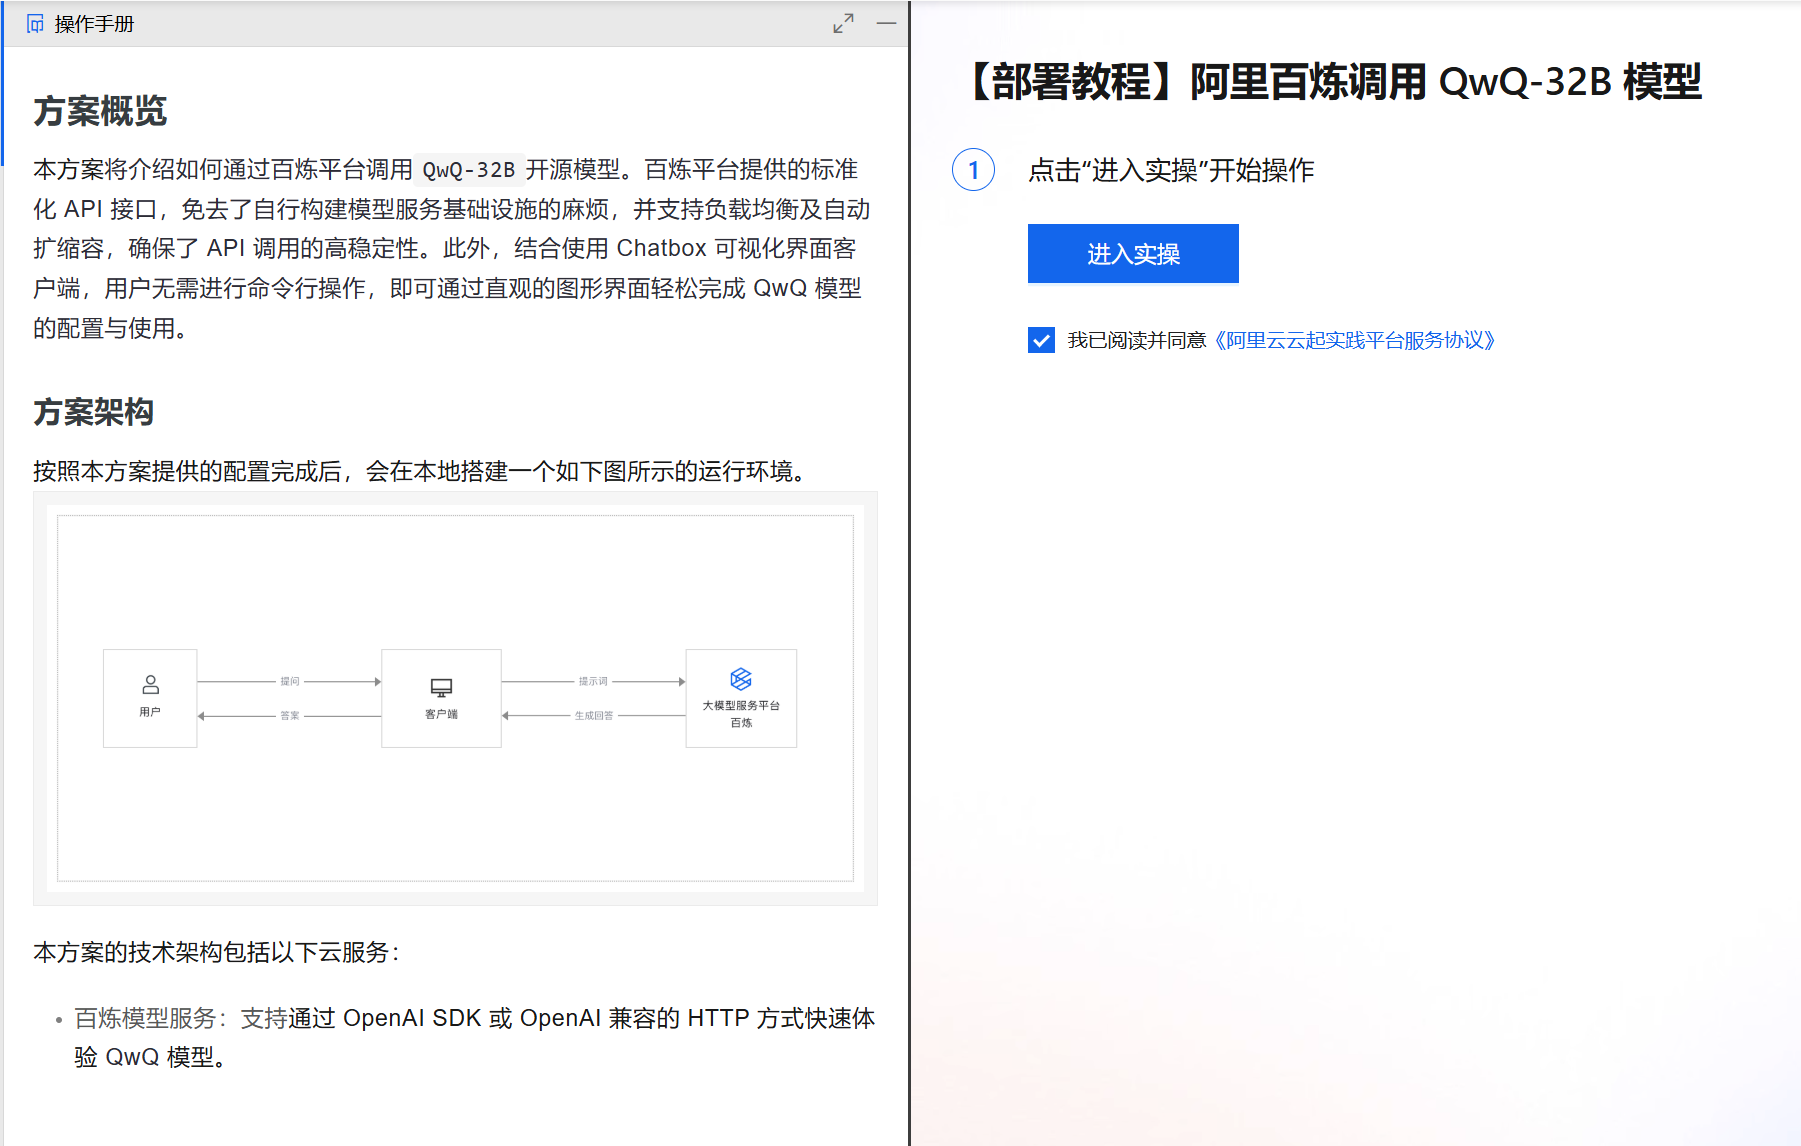Click the 操作手册 panel title text

[x=94, y=24]
